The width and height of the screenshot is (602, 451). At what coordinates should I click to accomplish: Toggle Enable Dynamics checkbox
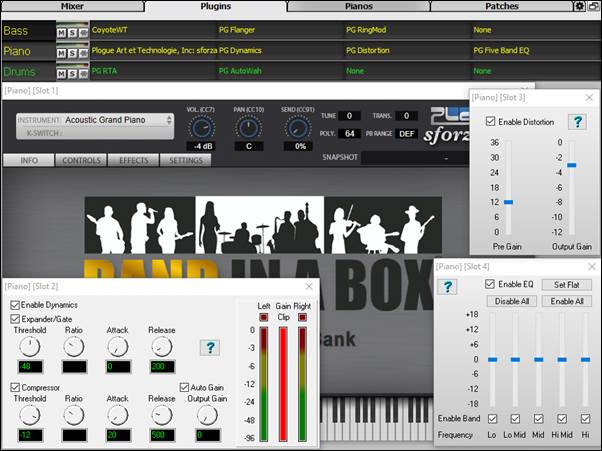15,305
